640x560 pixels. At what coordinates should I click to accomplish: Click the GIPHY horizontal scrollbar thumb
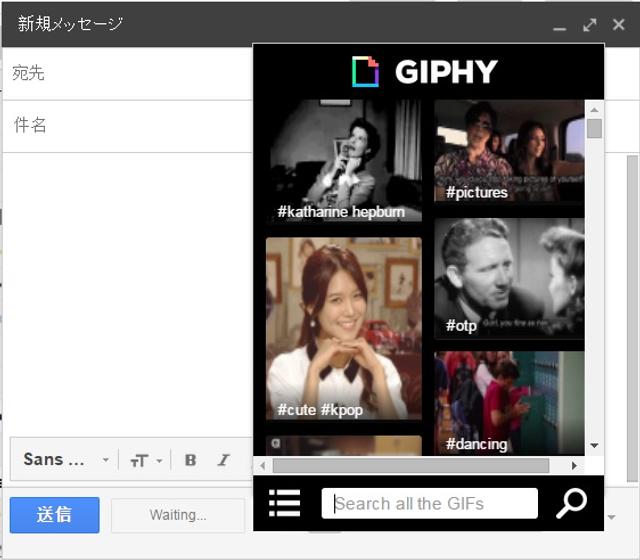(x=411, y=465)
